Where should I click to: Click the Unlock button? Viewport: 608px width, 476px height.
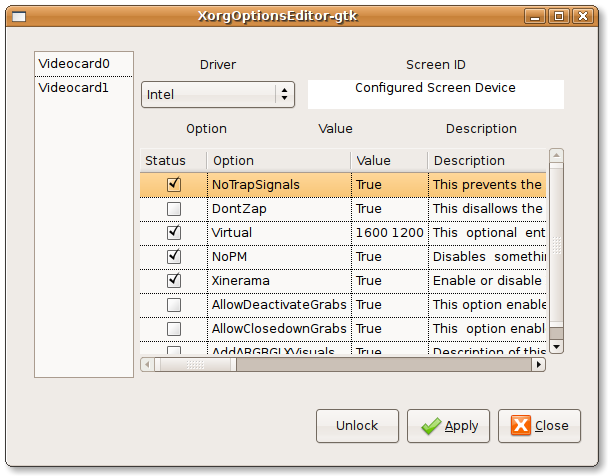pos(357,426)
